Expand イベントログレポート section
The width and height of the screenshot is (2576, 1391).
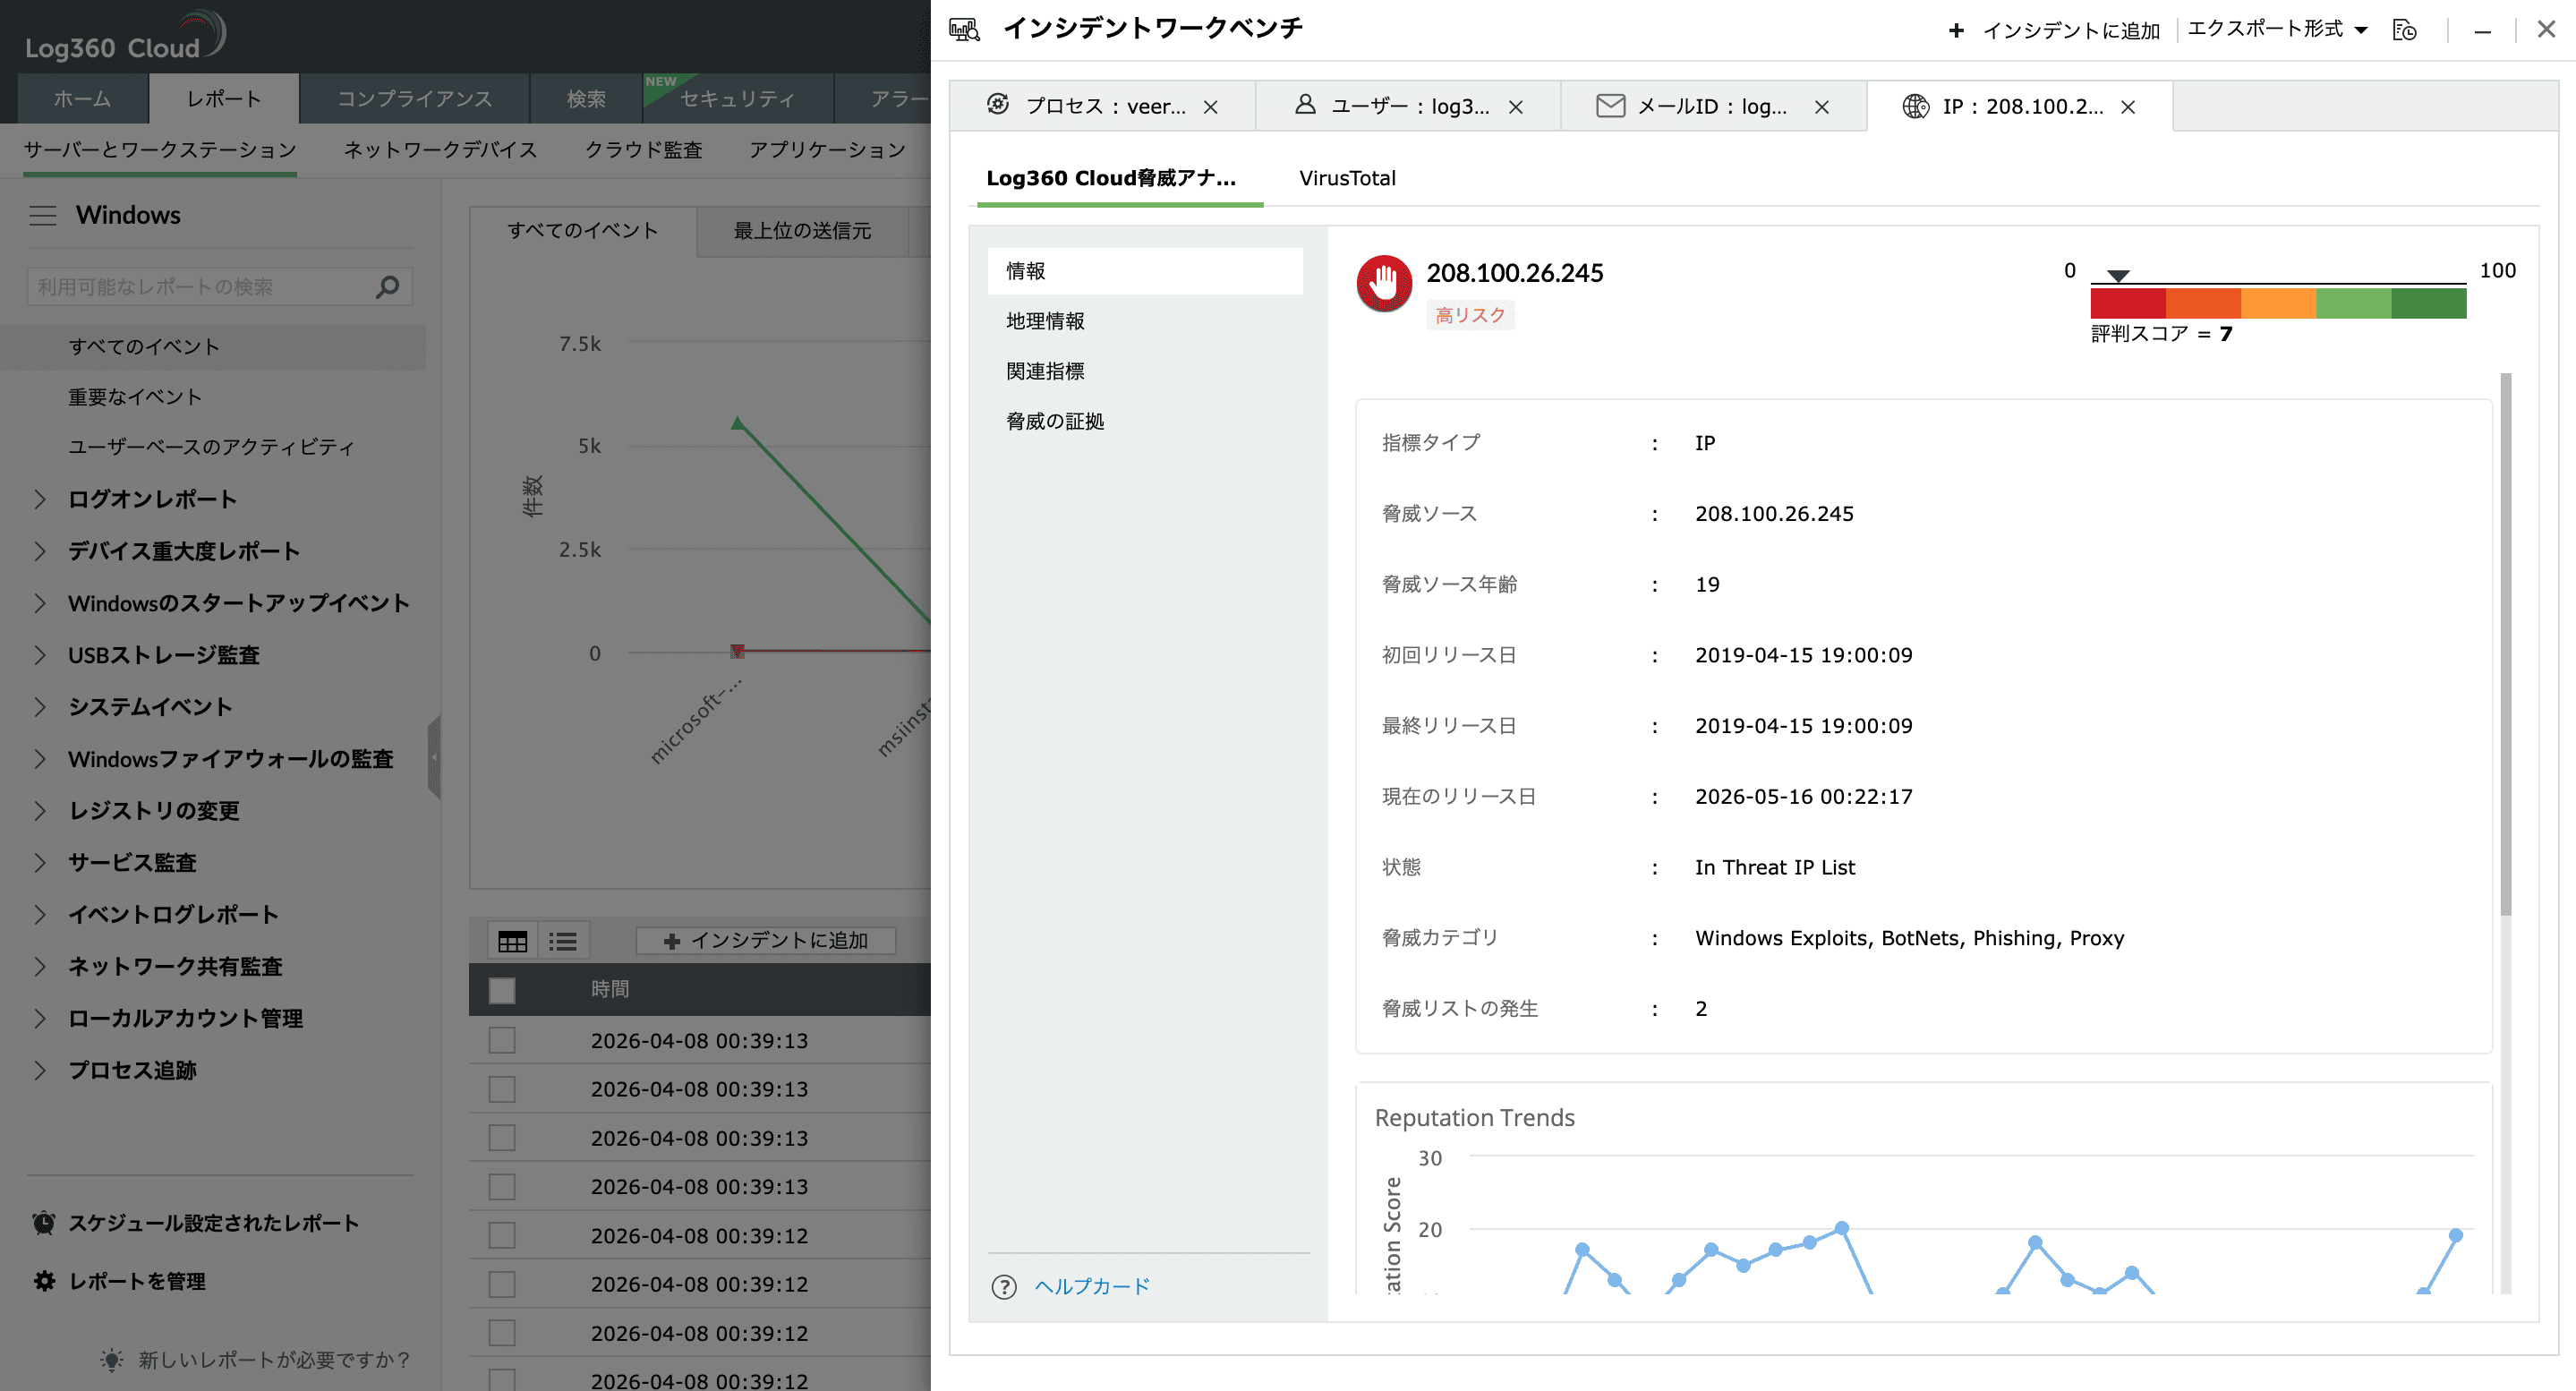pos(40,915)
